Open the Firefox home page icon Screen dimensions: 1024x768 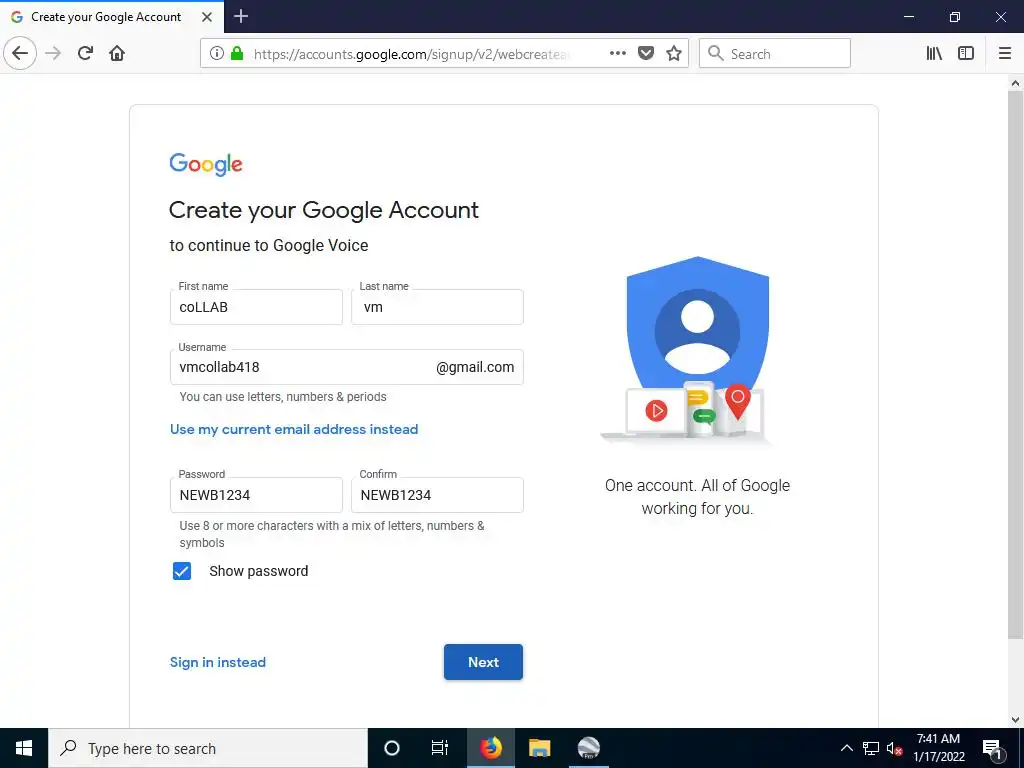tap(117, 54)
